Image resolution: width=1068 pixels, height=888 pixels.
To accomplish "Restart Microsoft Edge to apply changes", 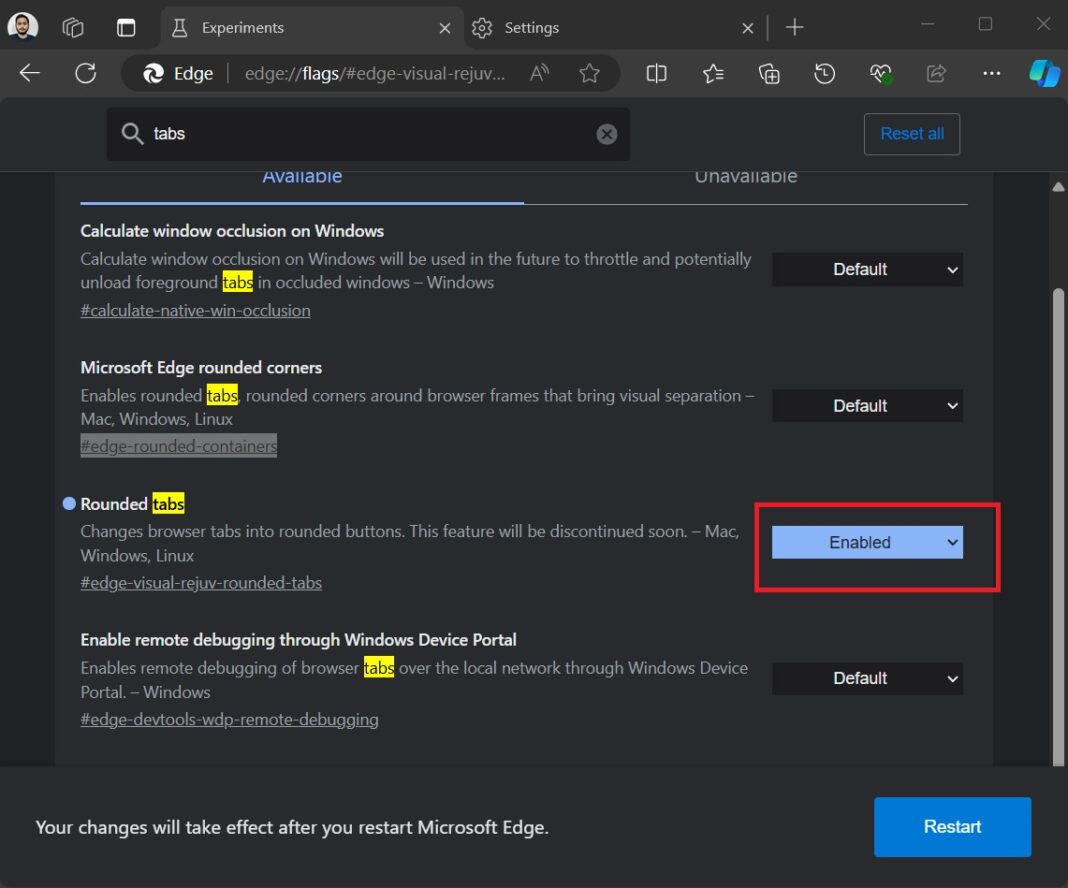I will [x=951, y=827].
